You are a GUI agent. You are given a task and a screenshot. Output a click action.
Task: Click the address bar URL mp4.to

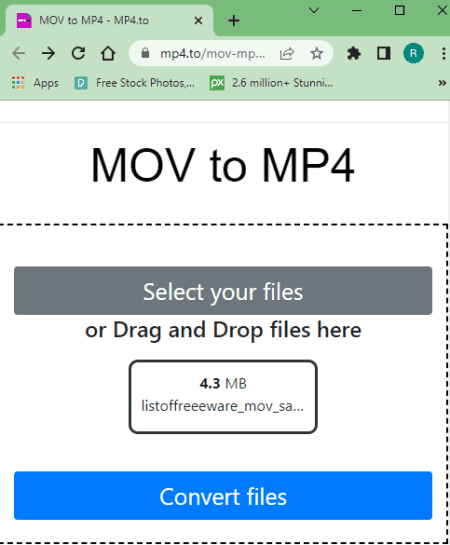point(212,54)
